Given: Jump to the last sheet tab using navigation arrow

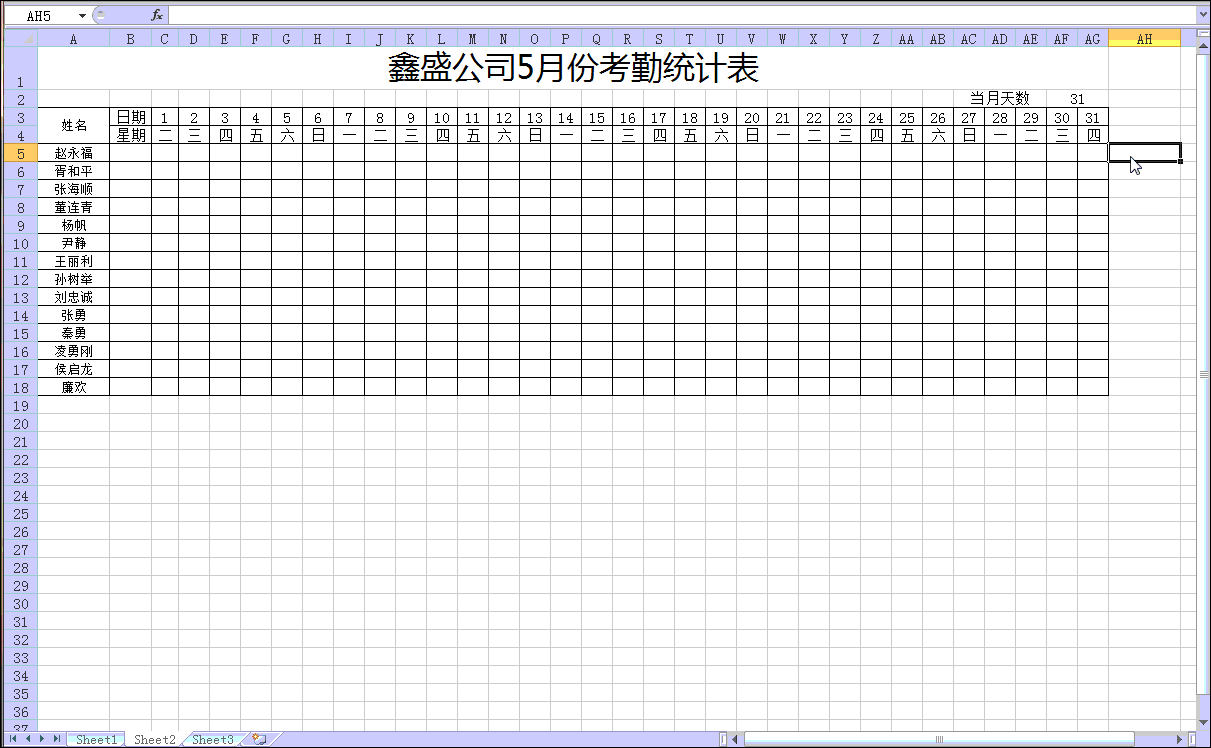Looking at the screenshot, I should (x=57, y=739).
